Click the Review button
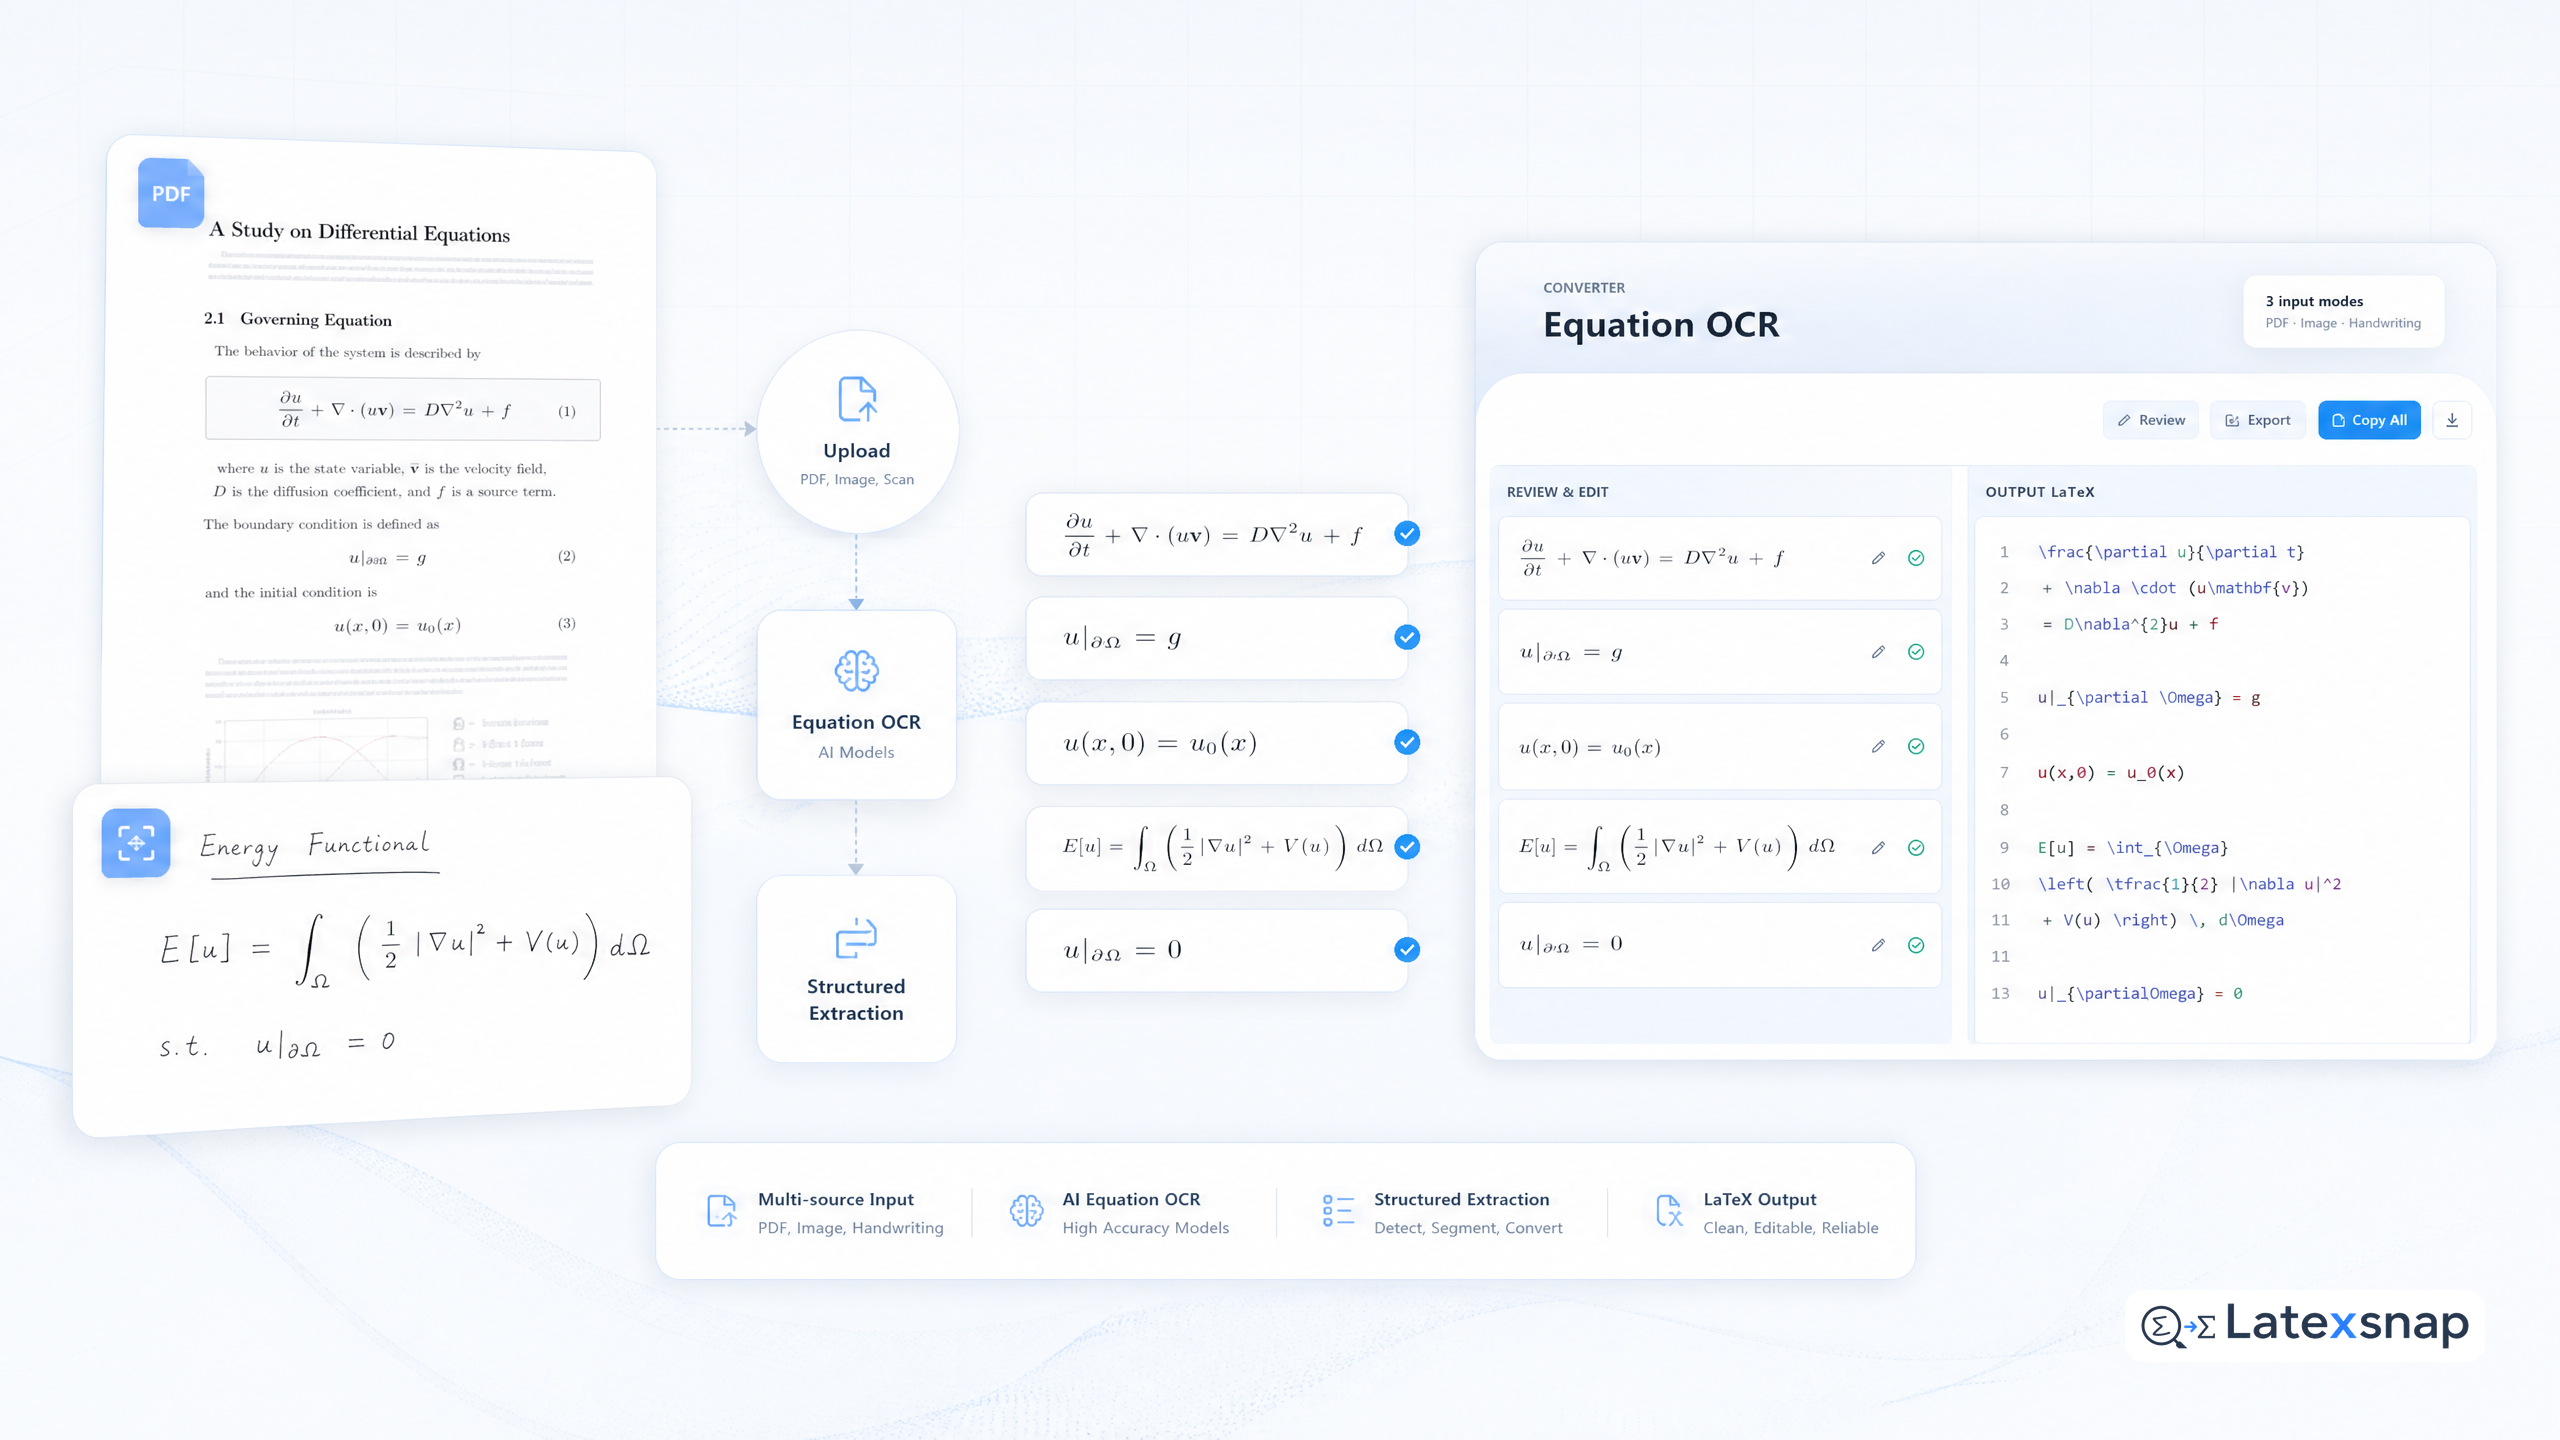Image resolution: width=2560 pixels, height=1440 pixels. point(2151,420)
